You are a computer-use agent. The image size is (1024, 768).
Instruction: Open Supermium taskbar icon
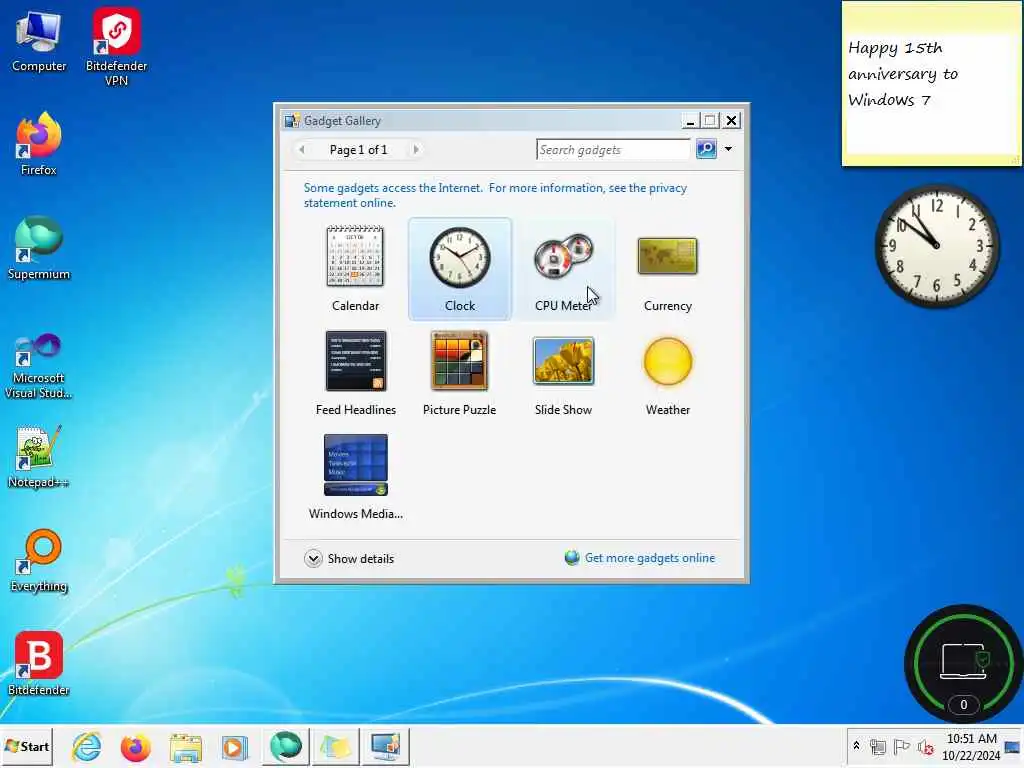pos(285,746)
